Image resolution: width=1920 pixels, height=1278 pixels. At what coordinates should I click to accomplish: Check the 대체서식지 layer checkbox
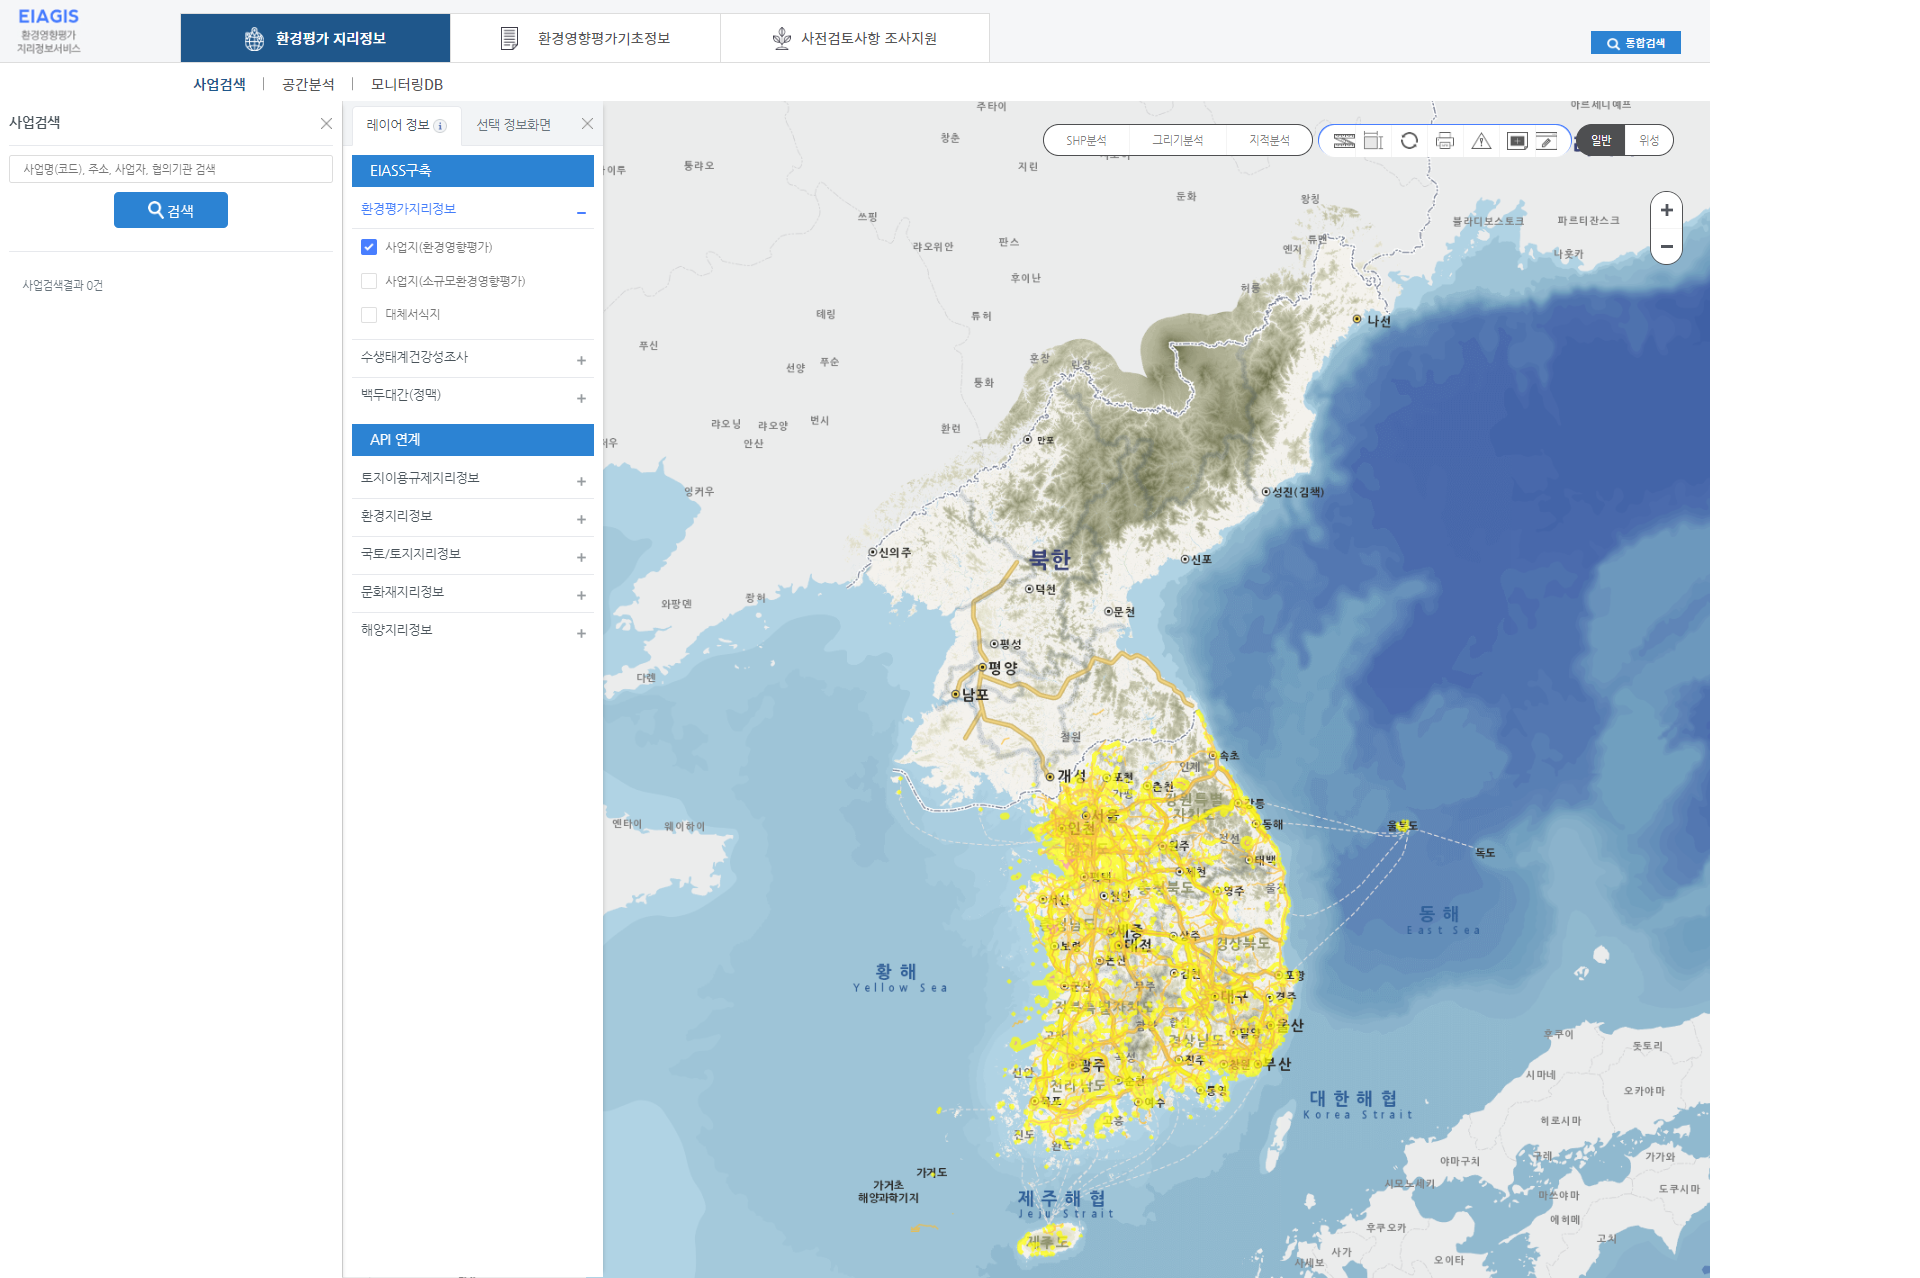pyautogui.click(x=369, y=315)
